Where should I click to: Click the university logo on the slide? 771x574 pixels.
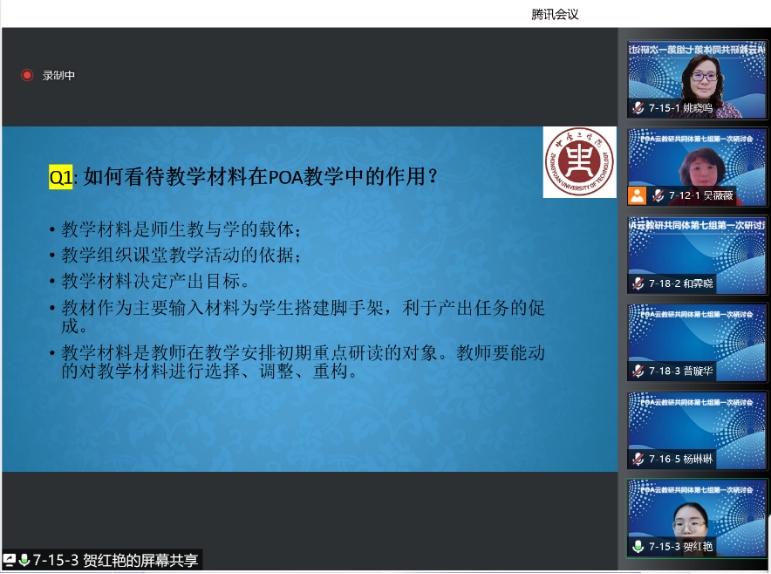click(x=579, y=162)
